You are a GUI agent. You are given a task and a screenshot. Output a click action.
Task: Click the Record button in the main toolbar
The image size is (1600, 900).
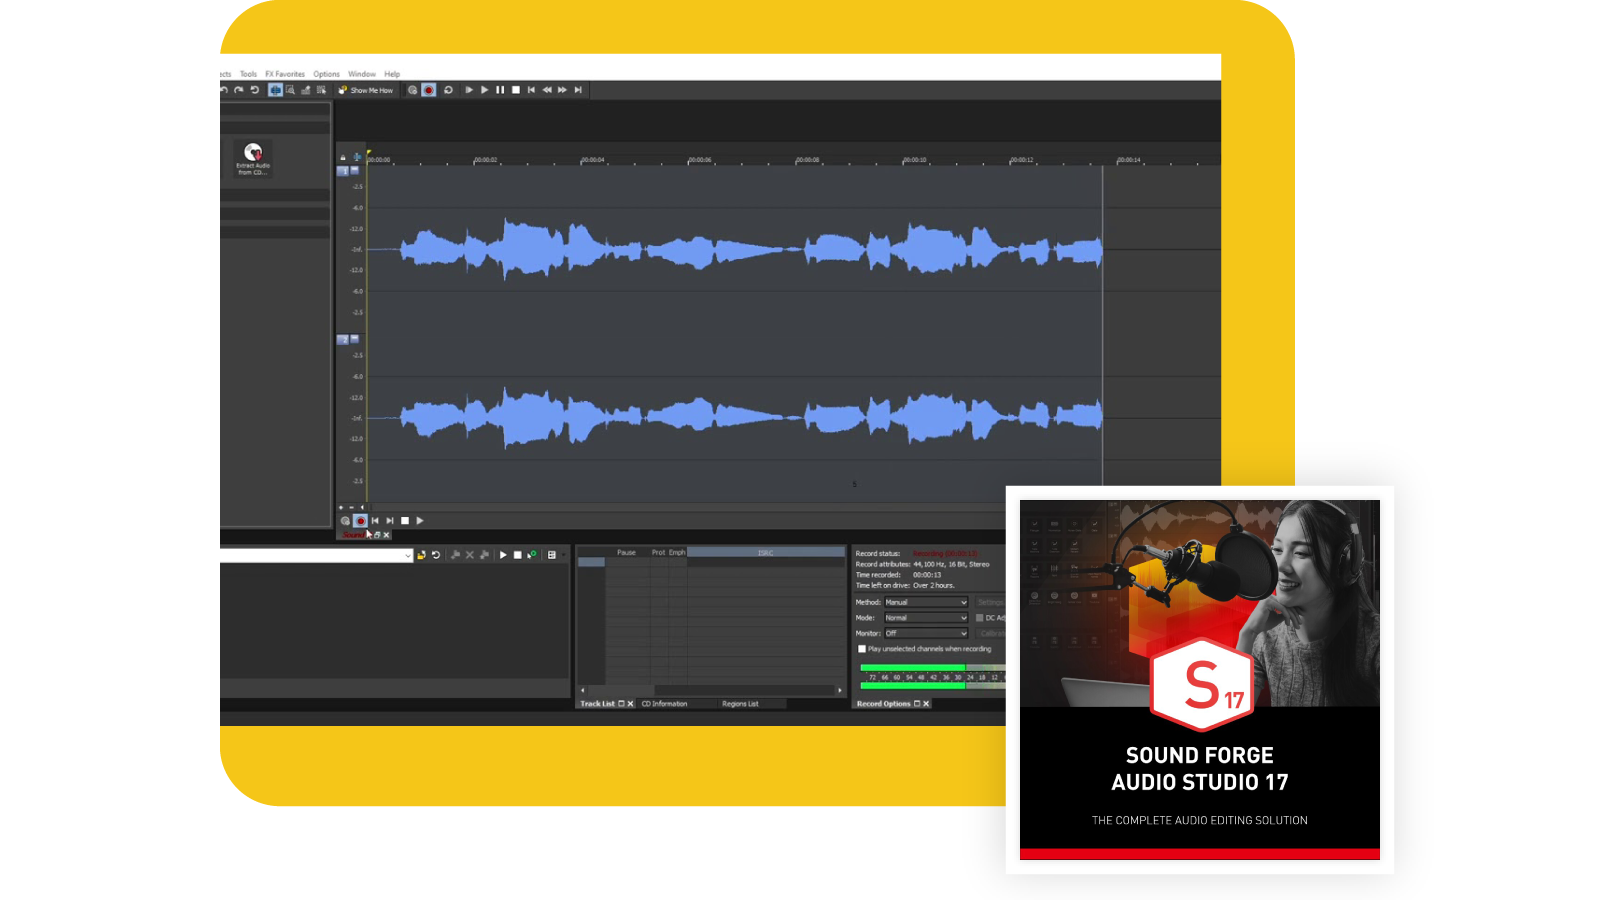point(428,90)
